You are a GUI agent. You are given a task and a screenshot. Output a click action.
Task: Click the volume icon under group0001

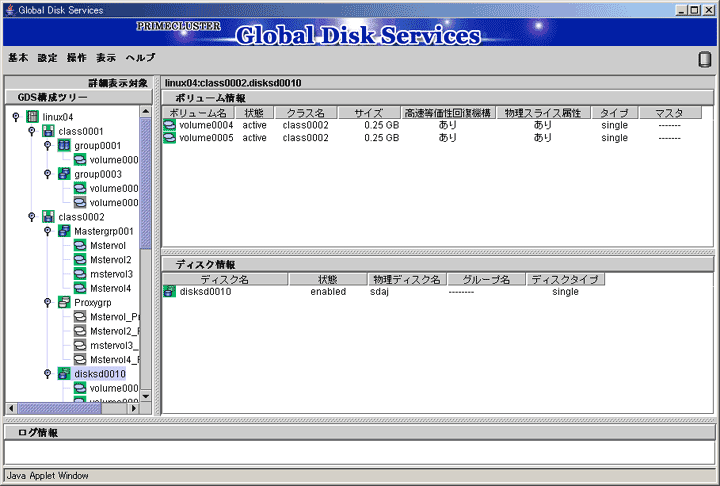[x=80, y=159]
